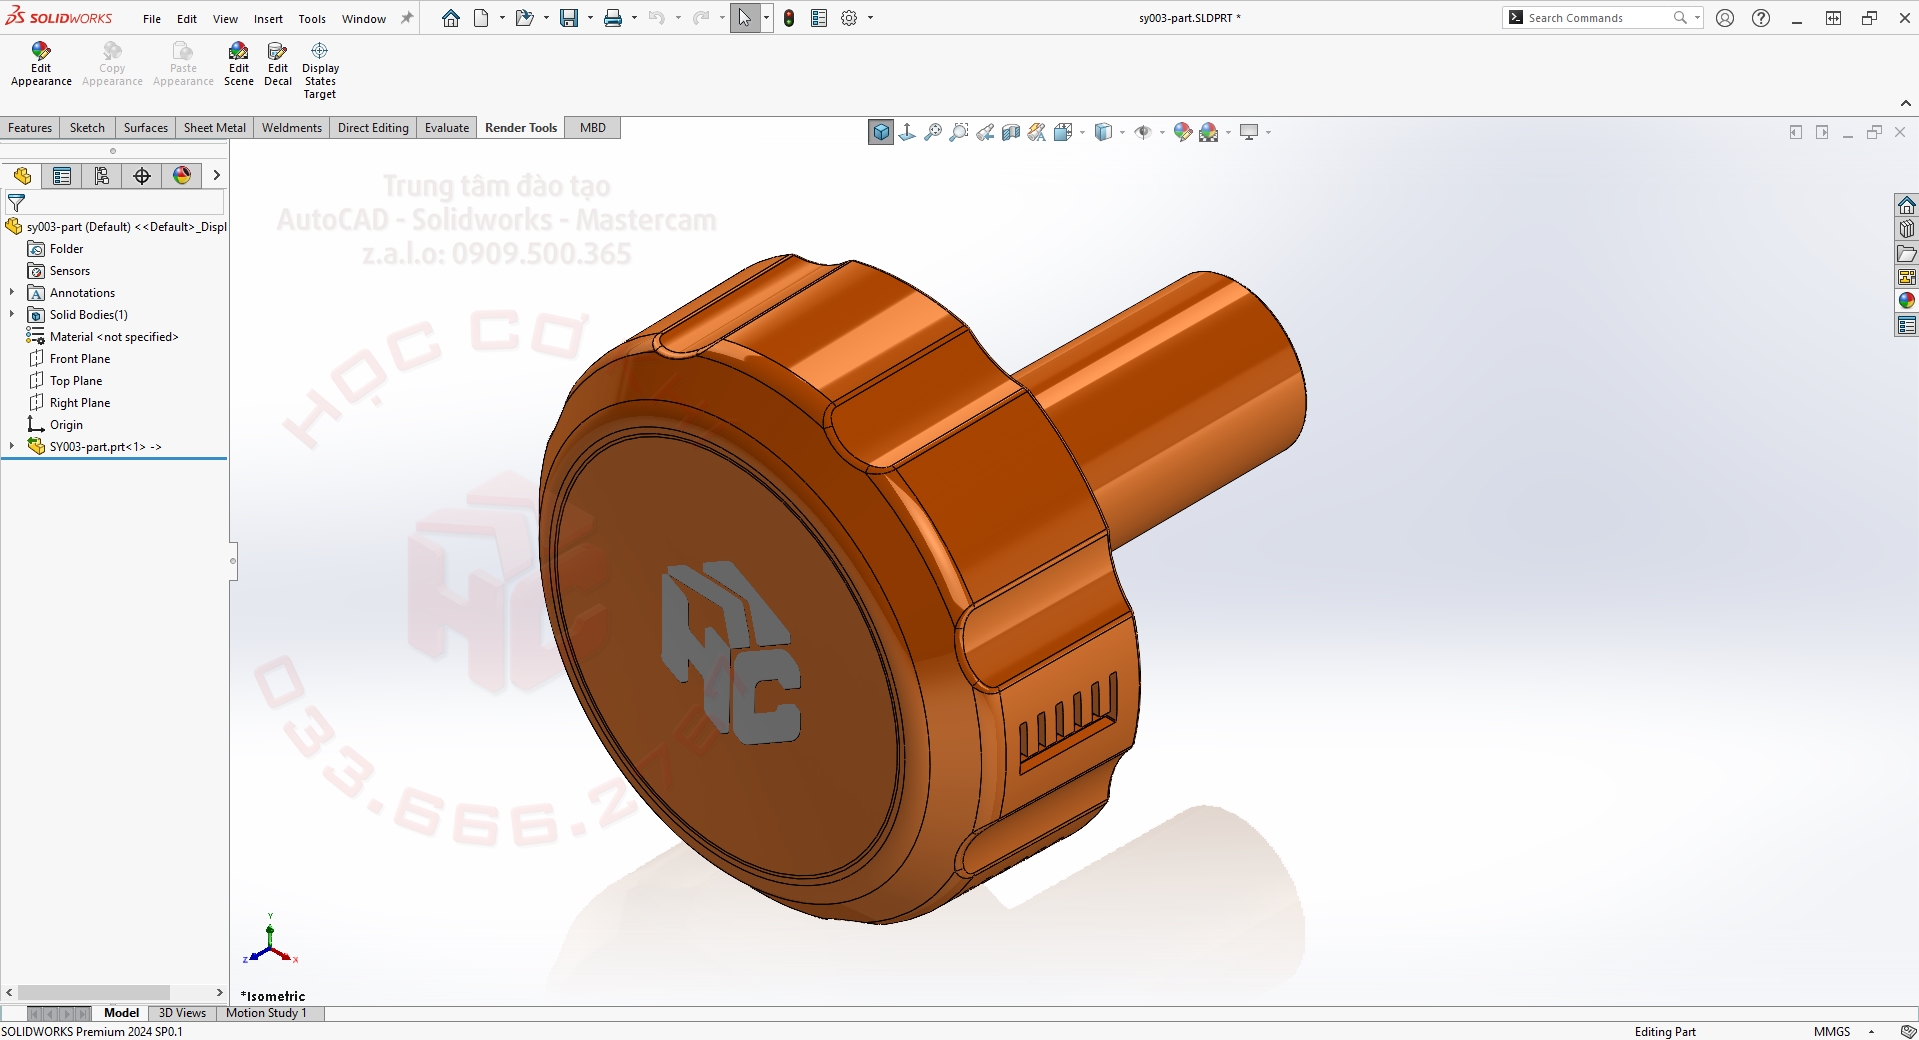Pin the menu bar with pushpin

[x=407, y=18]
